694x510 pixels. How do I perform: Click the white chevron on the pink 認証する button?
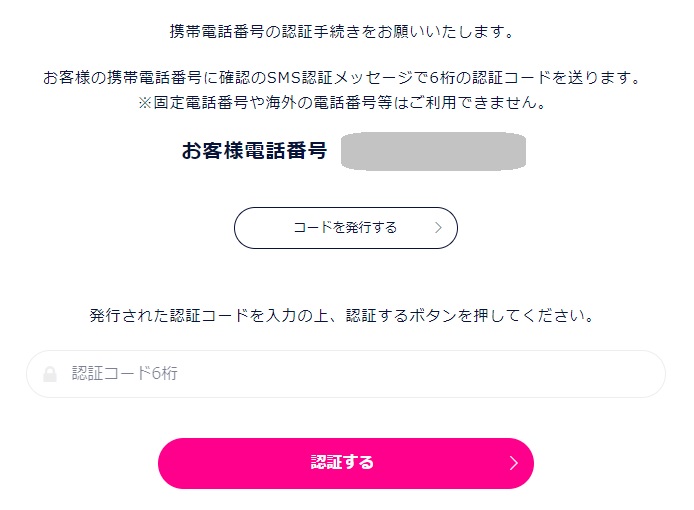coord(513,463)
